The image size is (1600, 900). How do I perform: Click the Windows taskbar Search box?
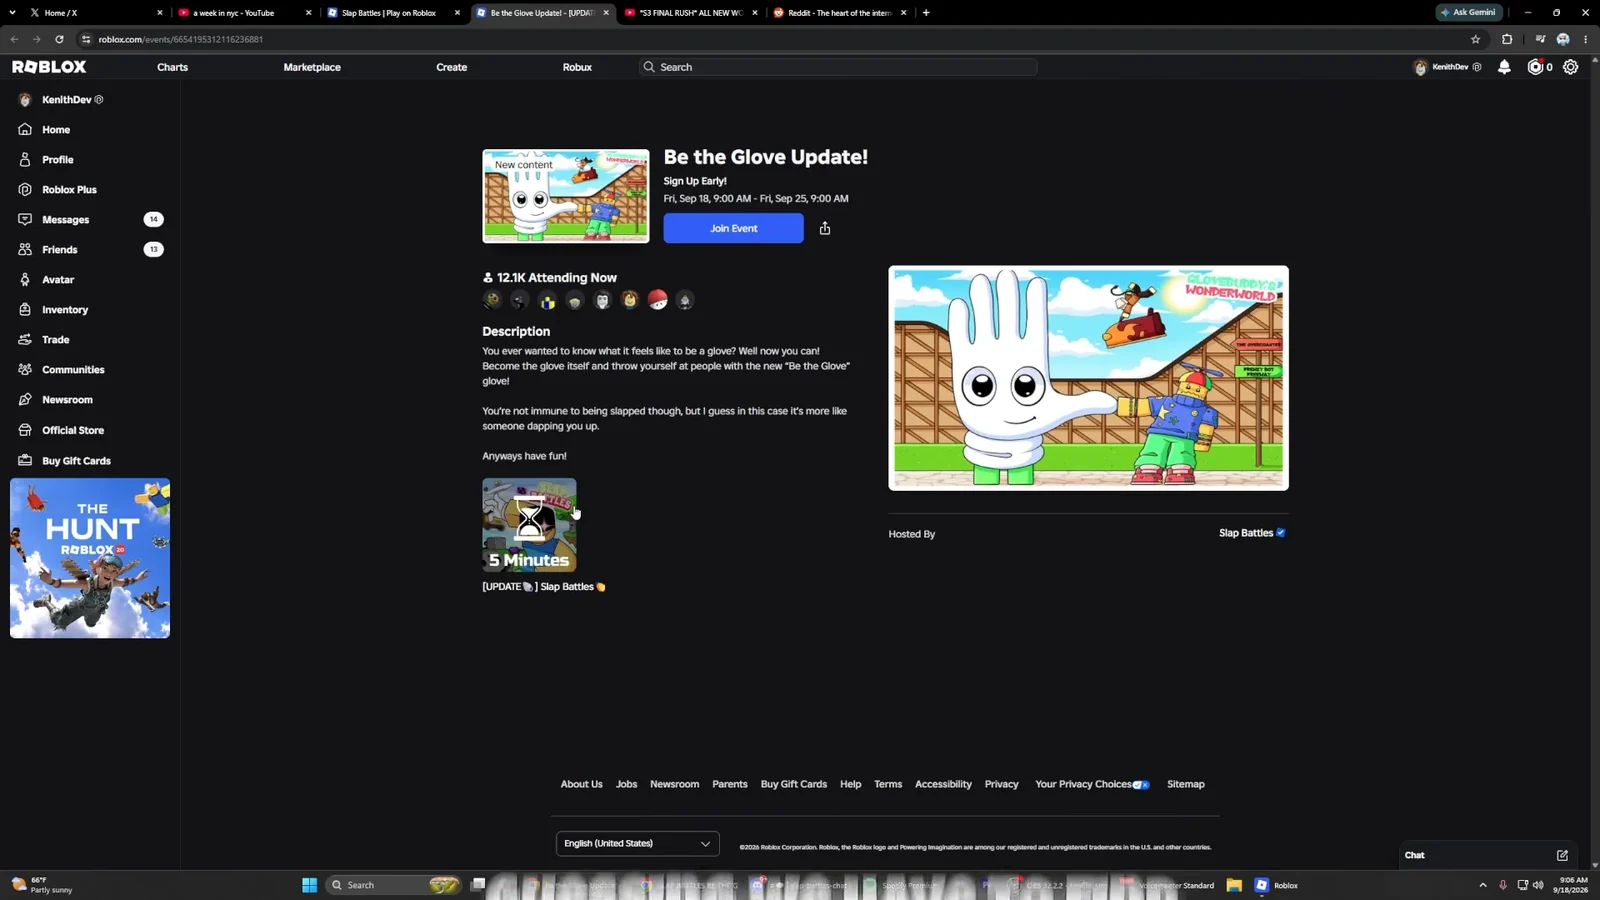click(393, 885)
